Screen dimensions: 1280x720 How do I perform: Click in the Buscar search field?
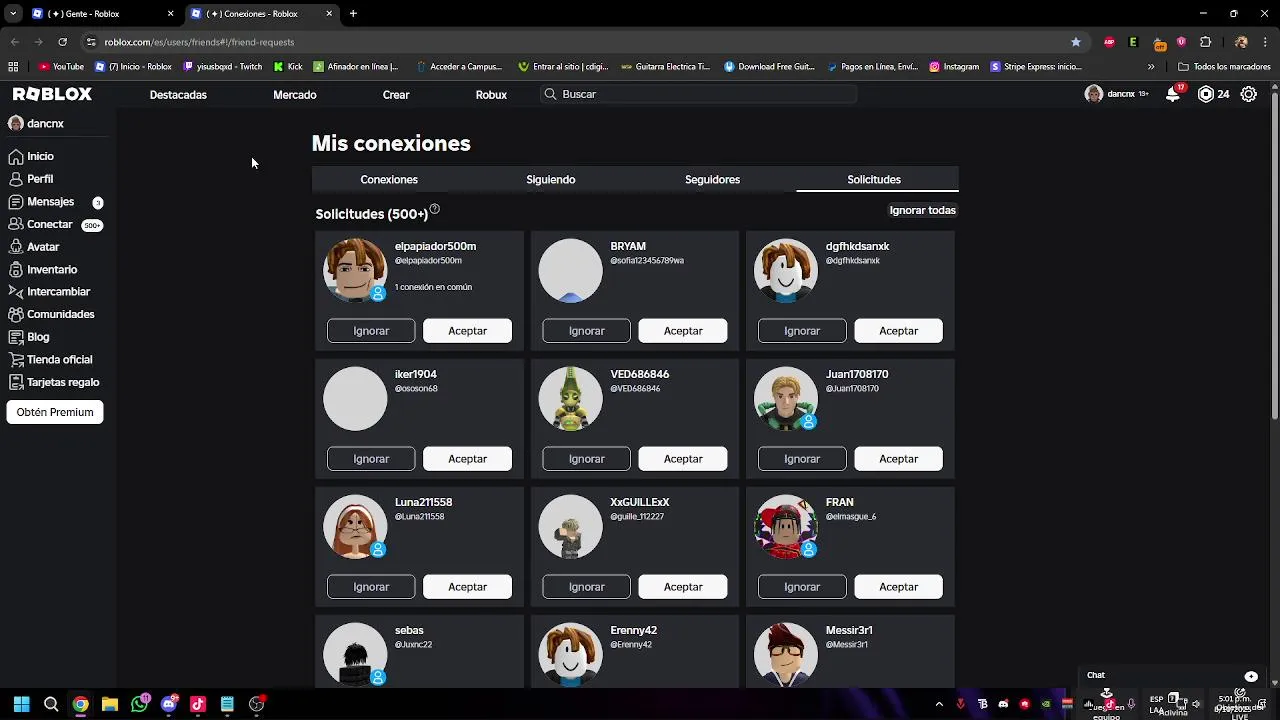tap(698, 94)
